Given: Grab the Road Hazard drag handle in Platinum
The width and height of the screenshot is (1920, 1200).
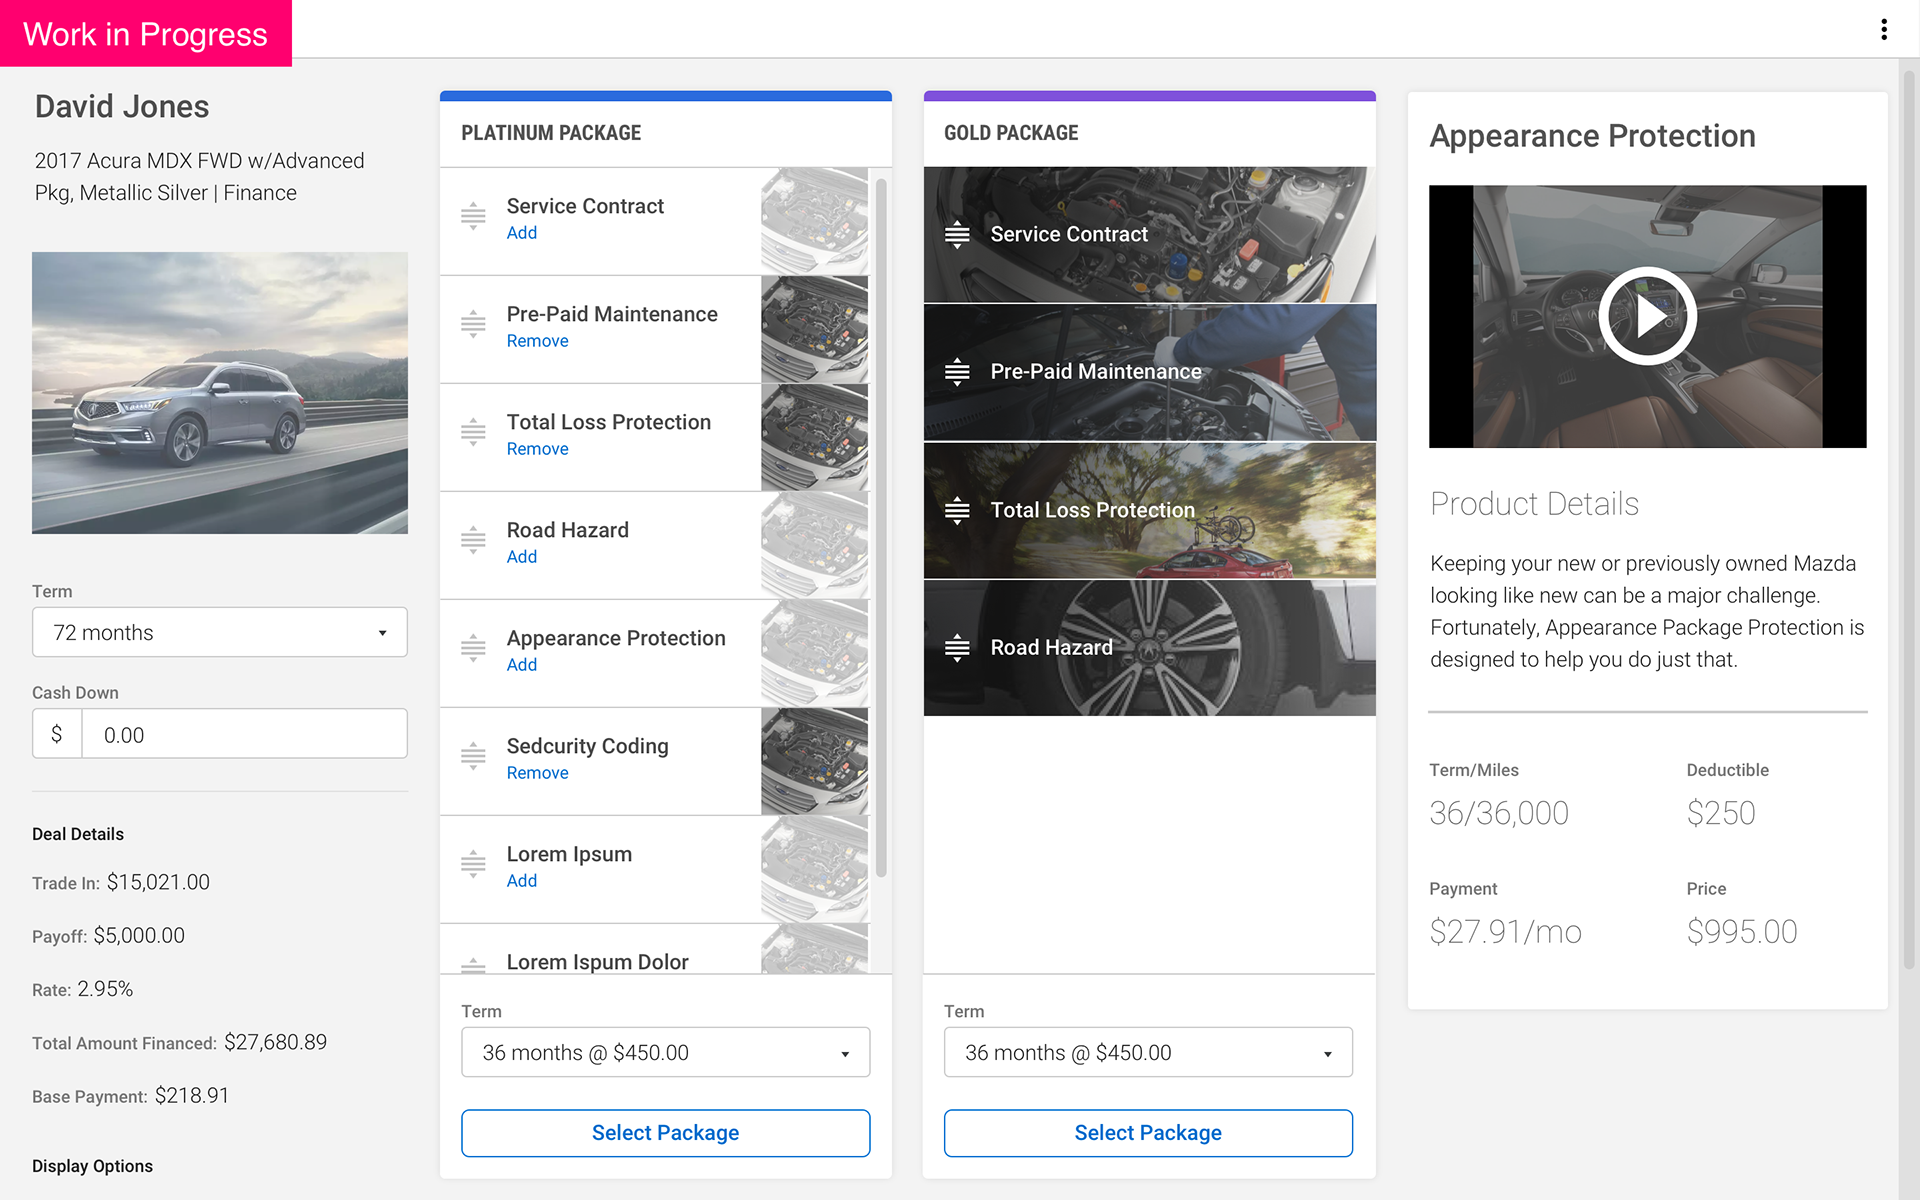Looking at the screenshot, I should [x=473, y=541].
